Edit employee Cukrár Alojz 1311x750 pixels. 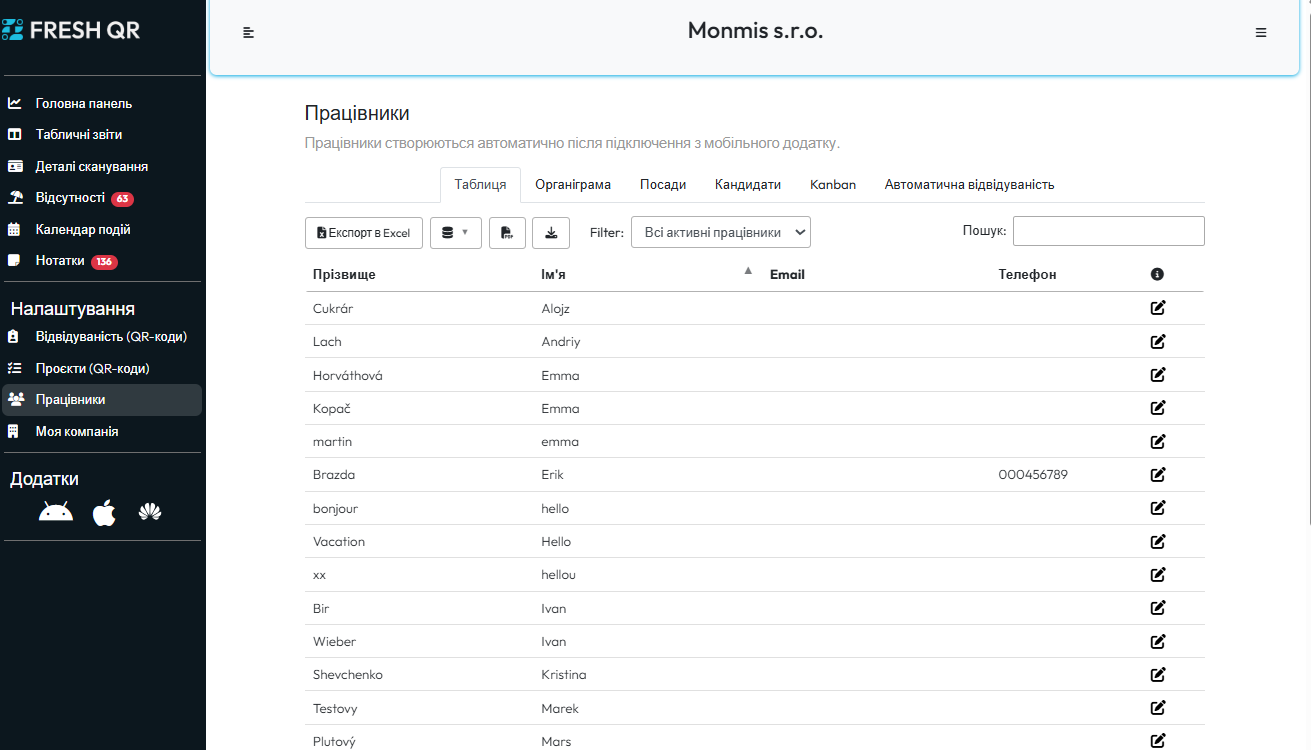pyautogui.click(x=1158, y=308)
